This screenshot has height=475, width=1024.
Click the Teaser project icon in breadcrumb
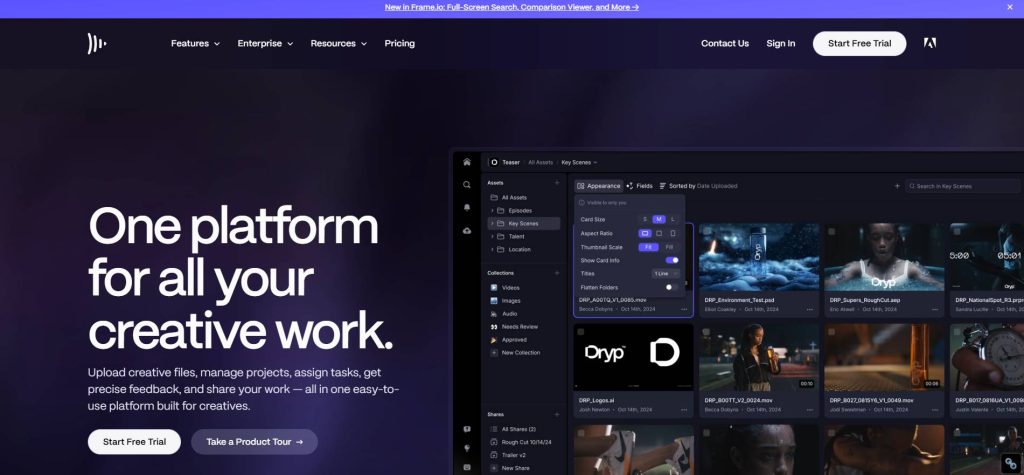pyautogui.click(x=494, y=162)
